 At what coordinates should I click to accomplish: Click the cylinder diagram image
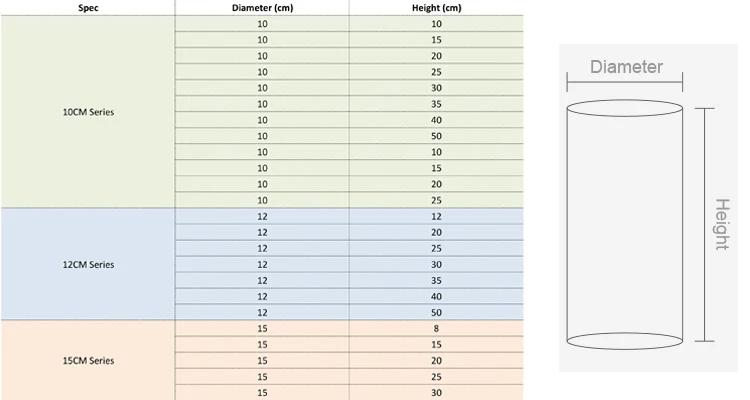click(x=648, y=208)
